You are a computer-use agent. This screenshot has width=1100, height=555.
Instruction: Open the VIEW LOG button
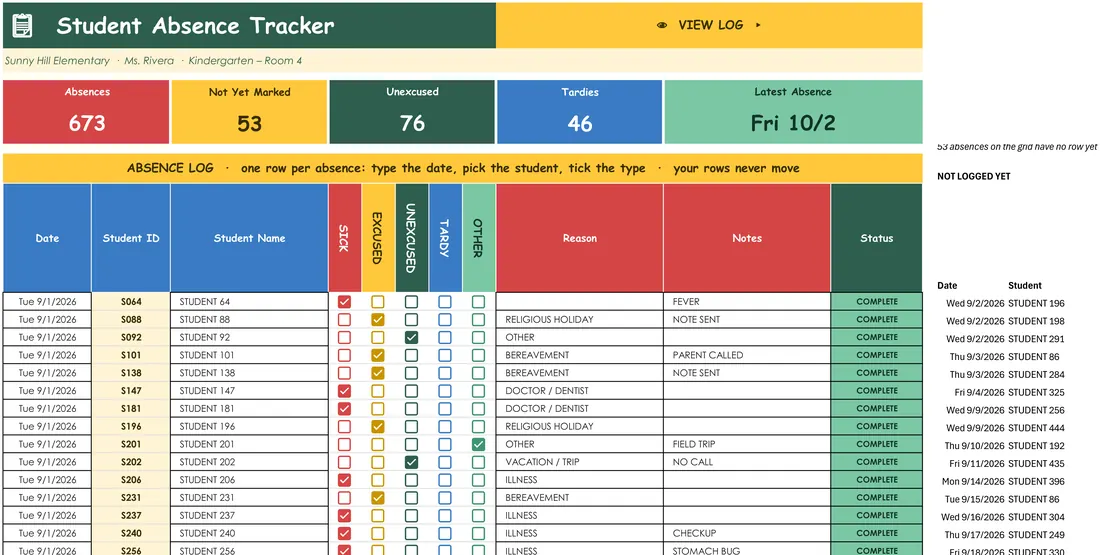709,25
